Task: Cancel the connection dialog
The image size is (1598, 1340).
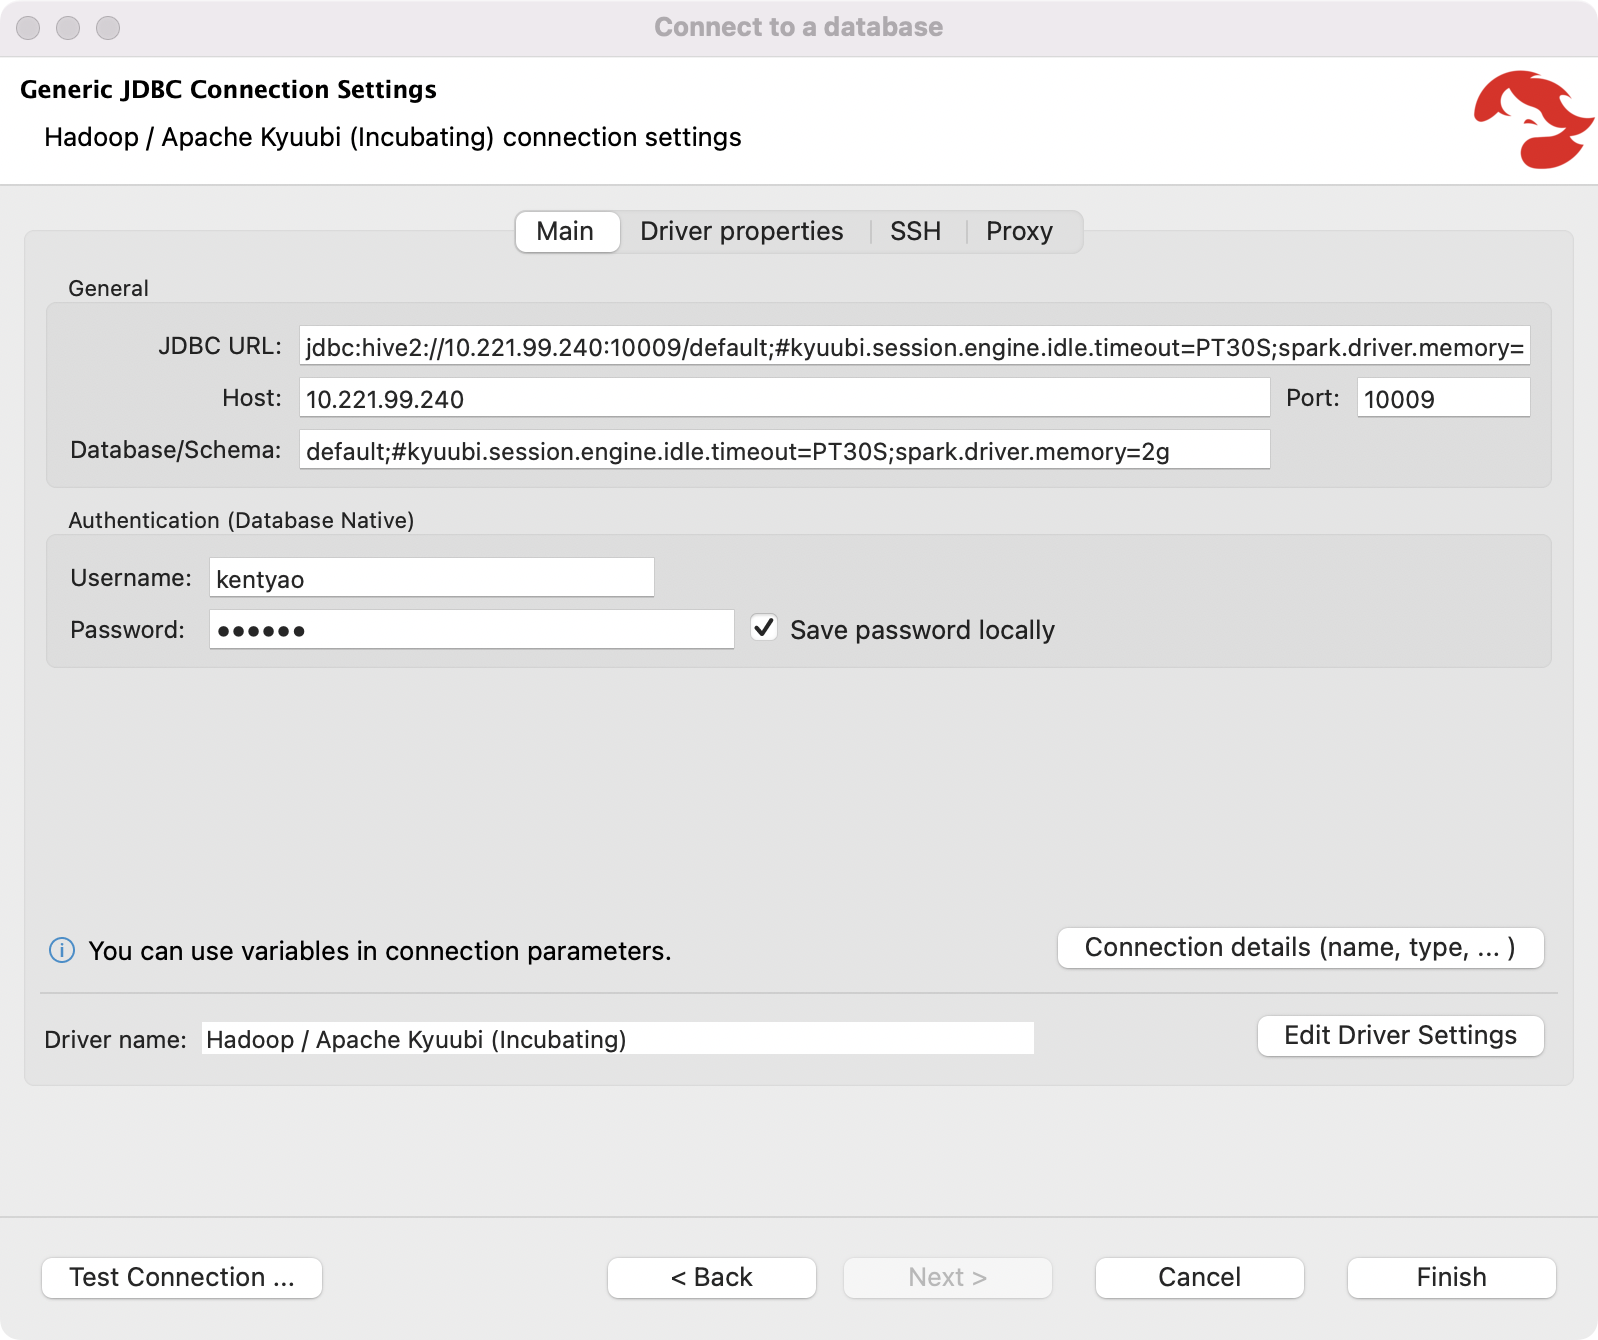Action: click(x=1199, y=1277)
